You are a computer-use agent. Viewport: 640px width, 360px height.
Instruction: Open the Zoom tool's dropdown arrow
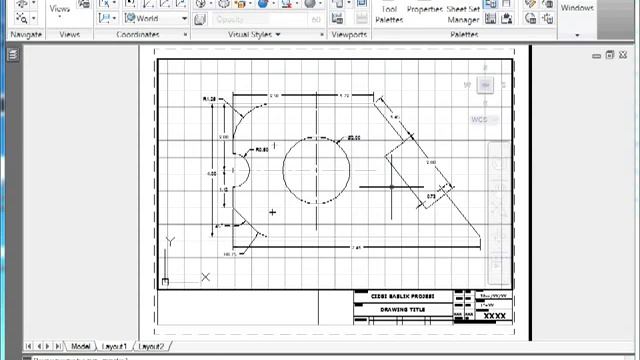[x=34, y=18]
